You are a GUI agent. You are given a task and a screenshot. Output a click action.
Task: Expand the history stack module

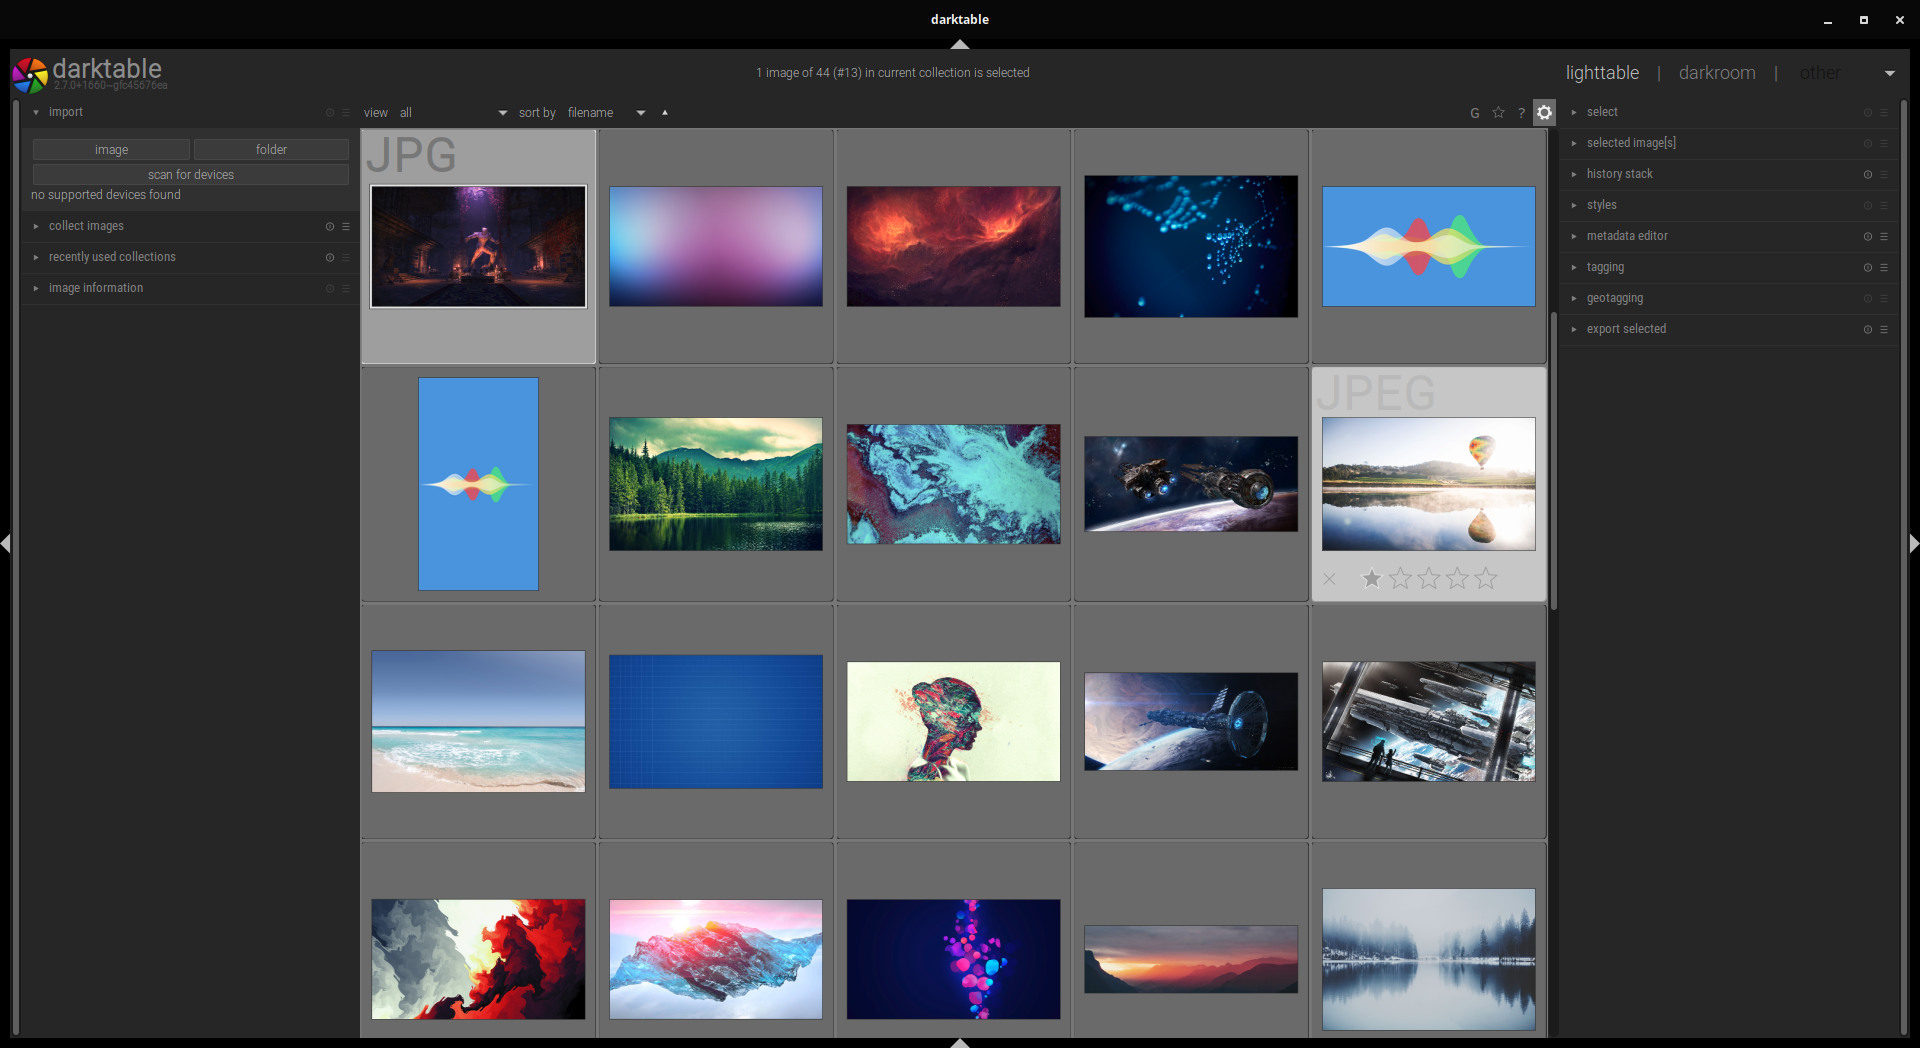point(1619,174)
